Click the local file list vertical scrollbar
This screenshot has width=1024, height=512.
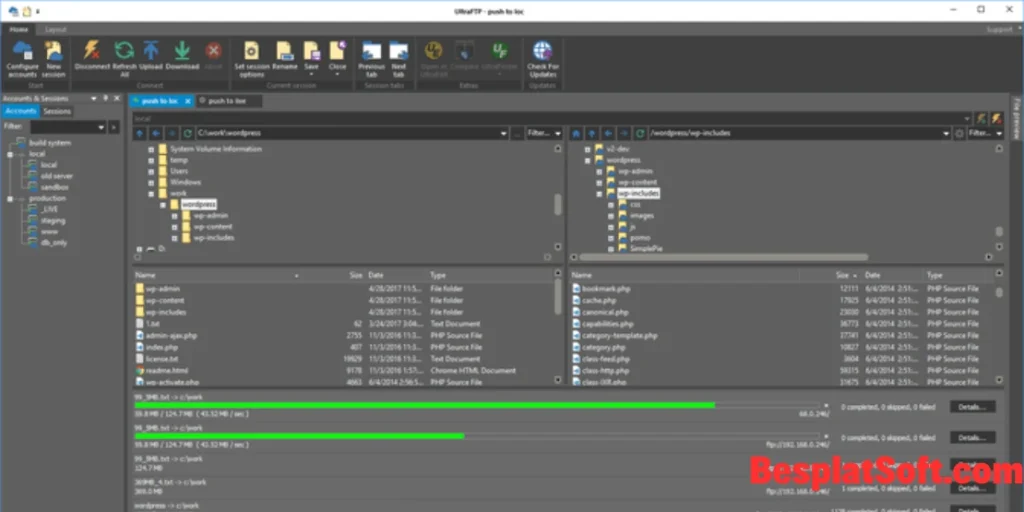558,297
